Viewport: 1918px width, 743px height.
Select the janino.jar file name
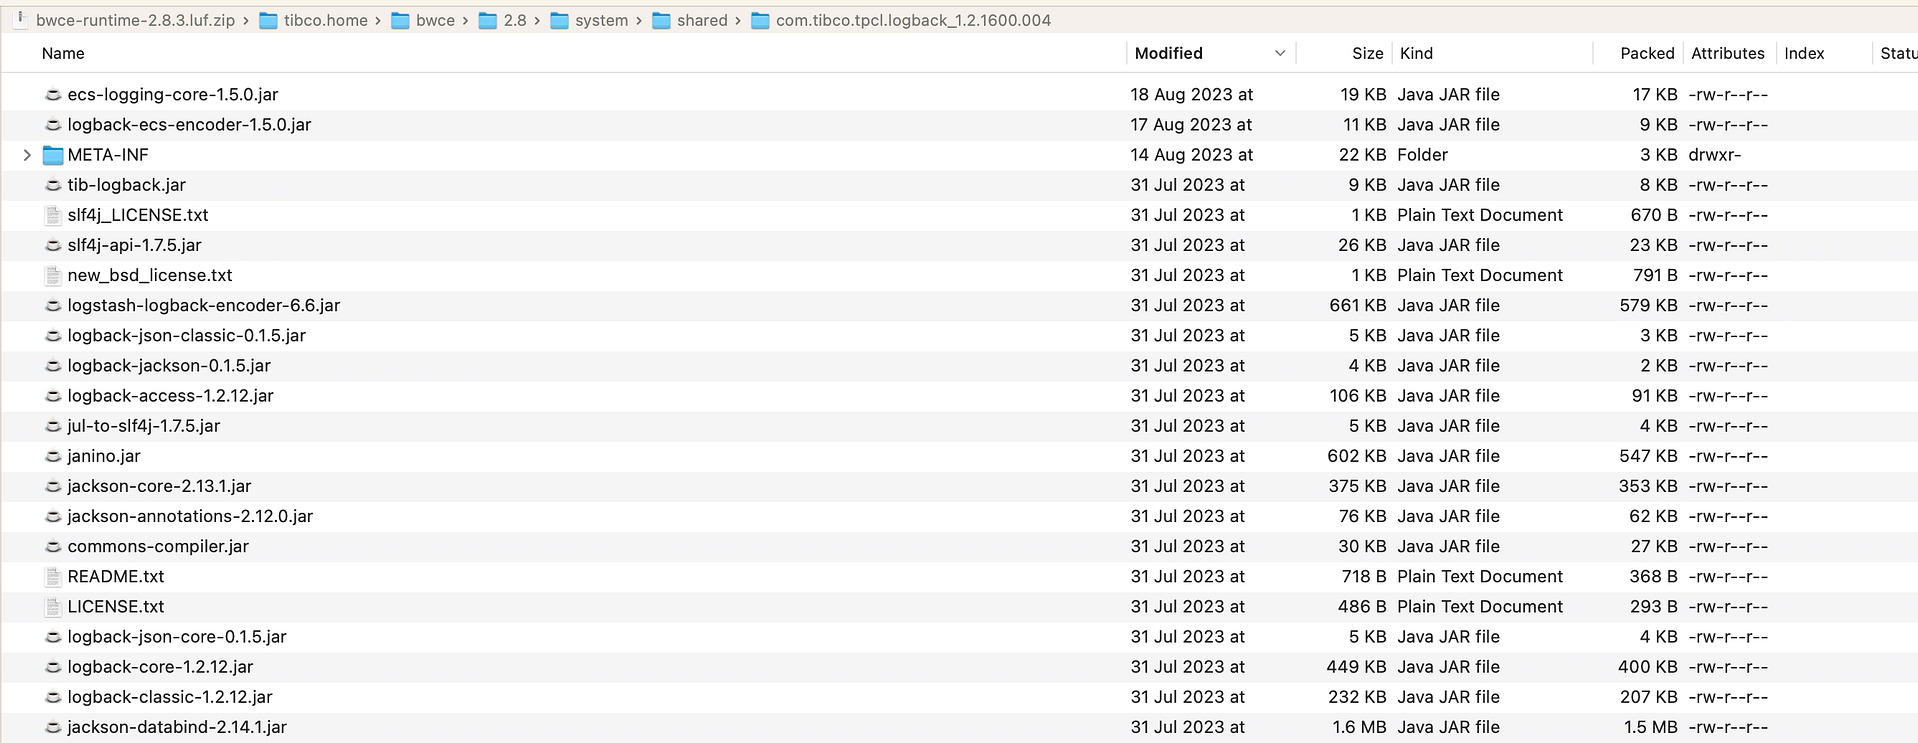[104, 456]
